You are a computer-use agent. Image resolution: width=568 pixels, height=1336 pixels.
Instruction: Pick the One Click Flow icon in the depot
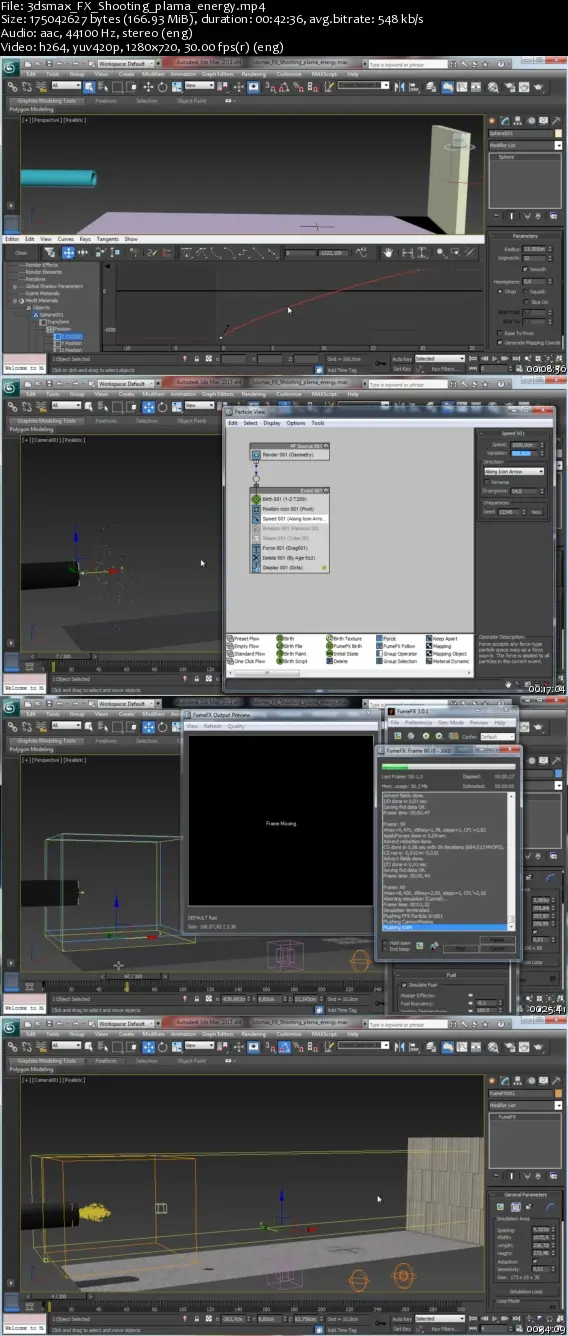pyautogui.click(x=231, y=661)
